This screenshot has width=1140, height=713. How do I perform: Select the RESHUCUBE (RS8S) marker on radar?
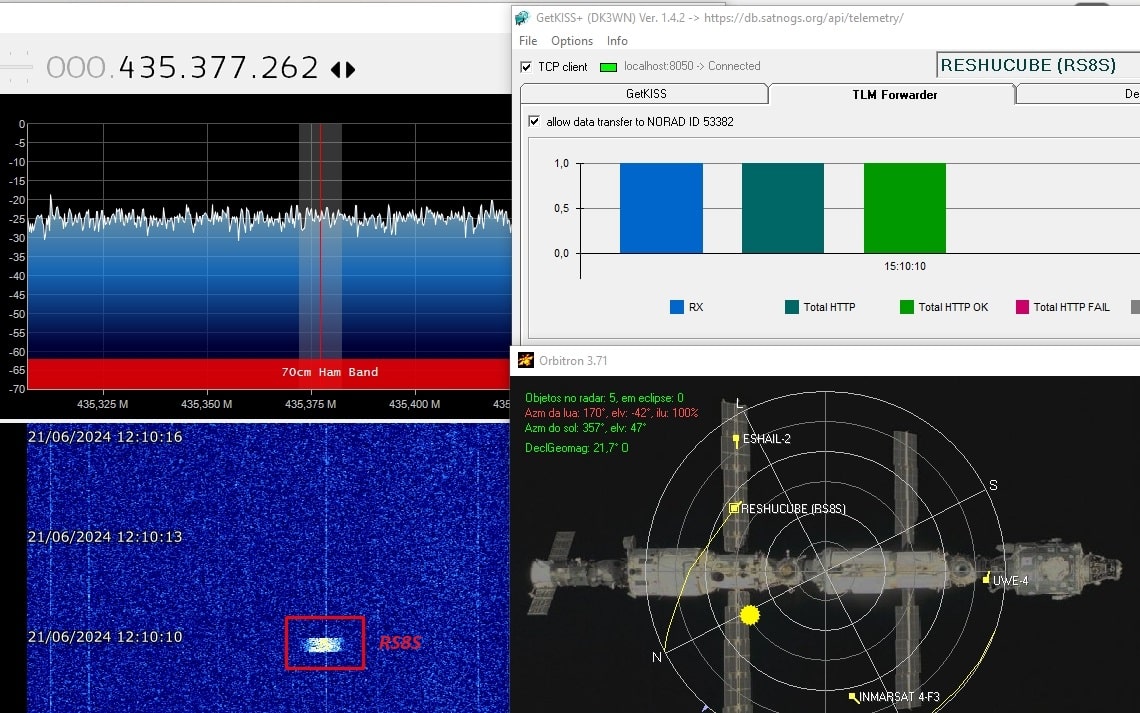[x=734, y=509]
